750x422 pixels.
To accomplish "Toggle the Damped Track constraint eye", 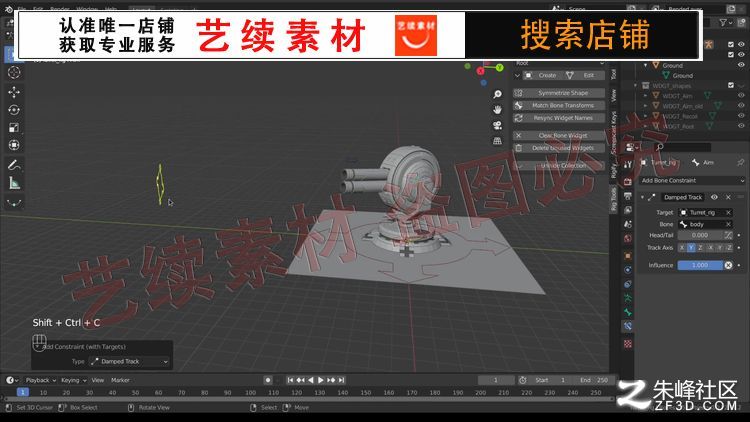I will [x=714, y=197].
